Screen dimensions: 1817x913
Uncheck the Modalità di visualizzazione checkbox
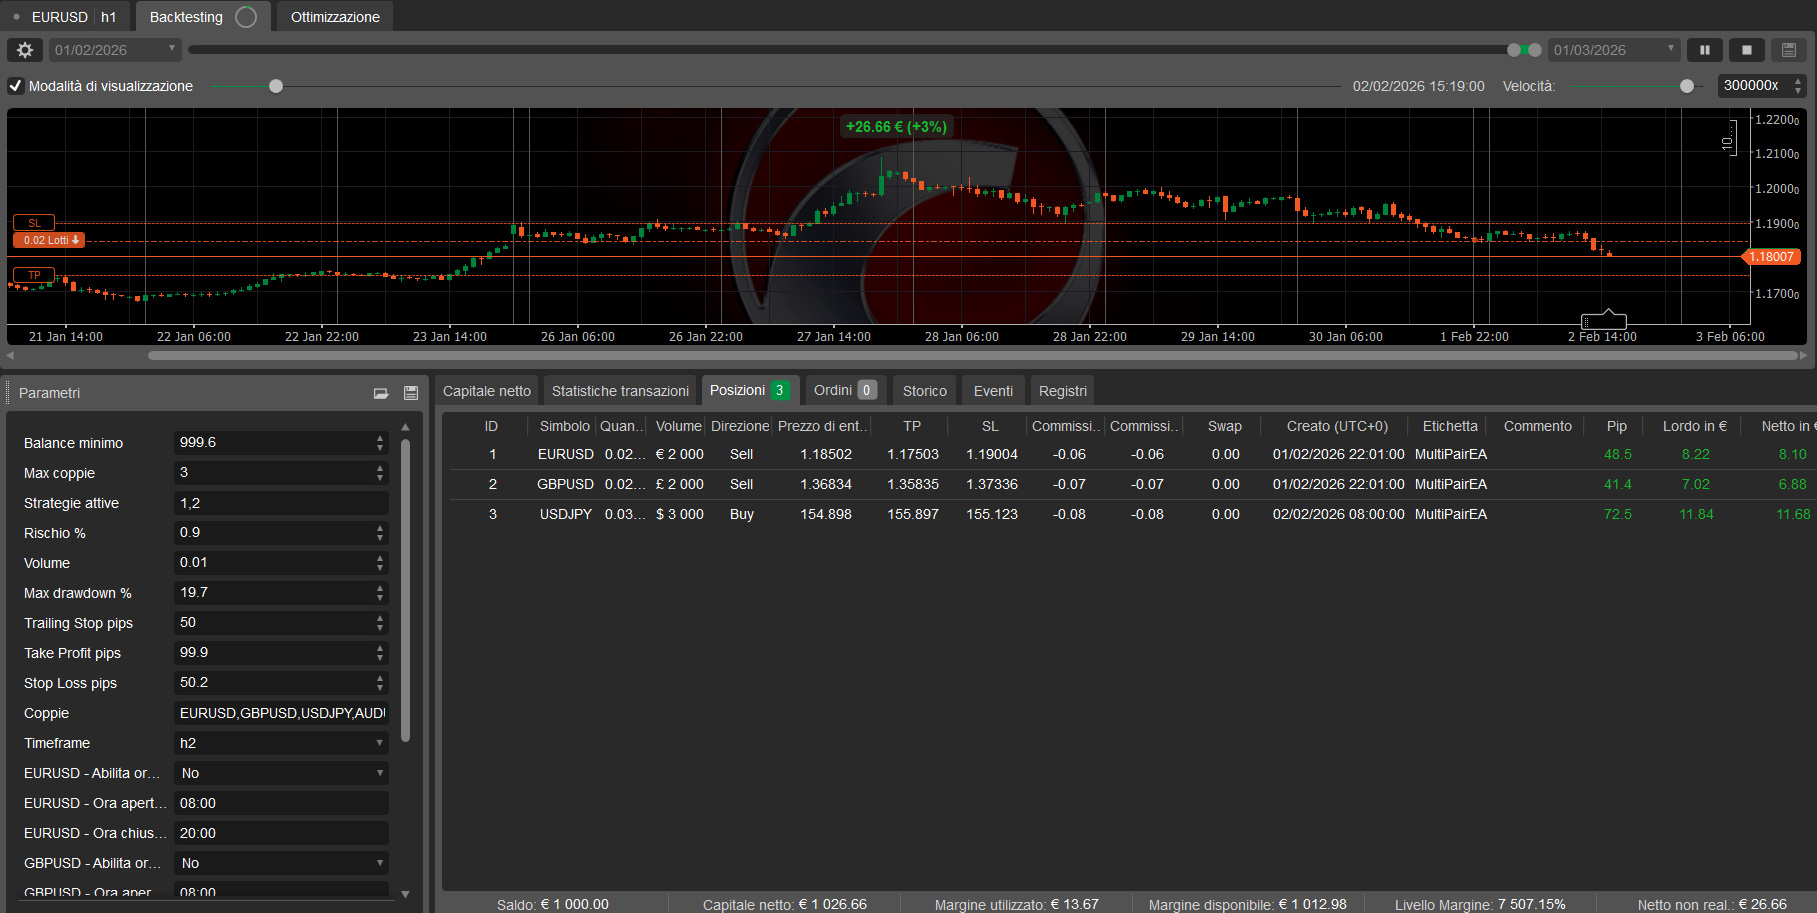[15, 86]
